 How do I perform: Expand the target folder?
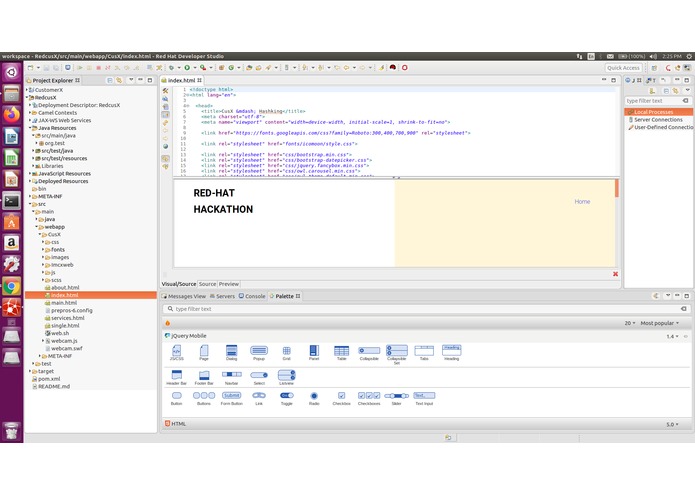click(30, 371)
